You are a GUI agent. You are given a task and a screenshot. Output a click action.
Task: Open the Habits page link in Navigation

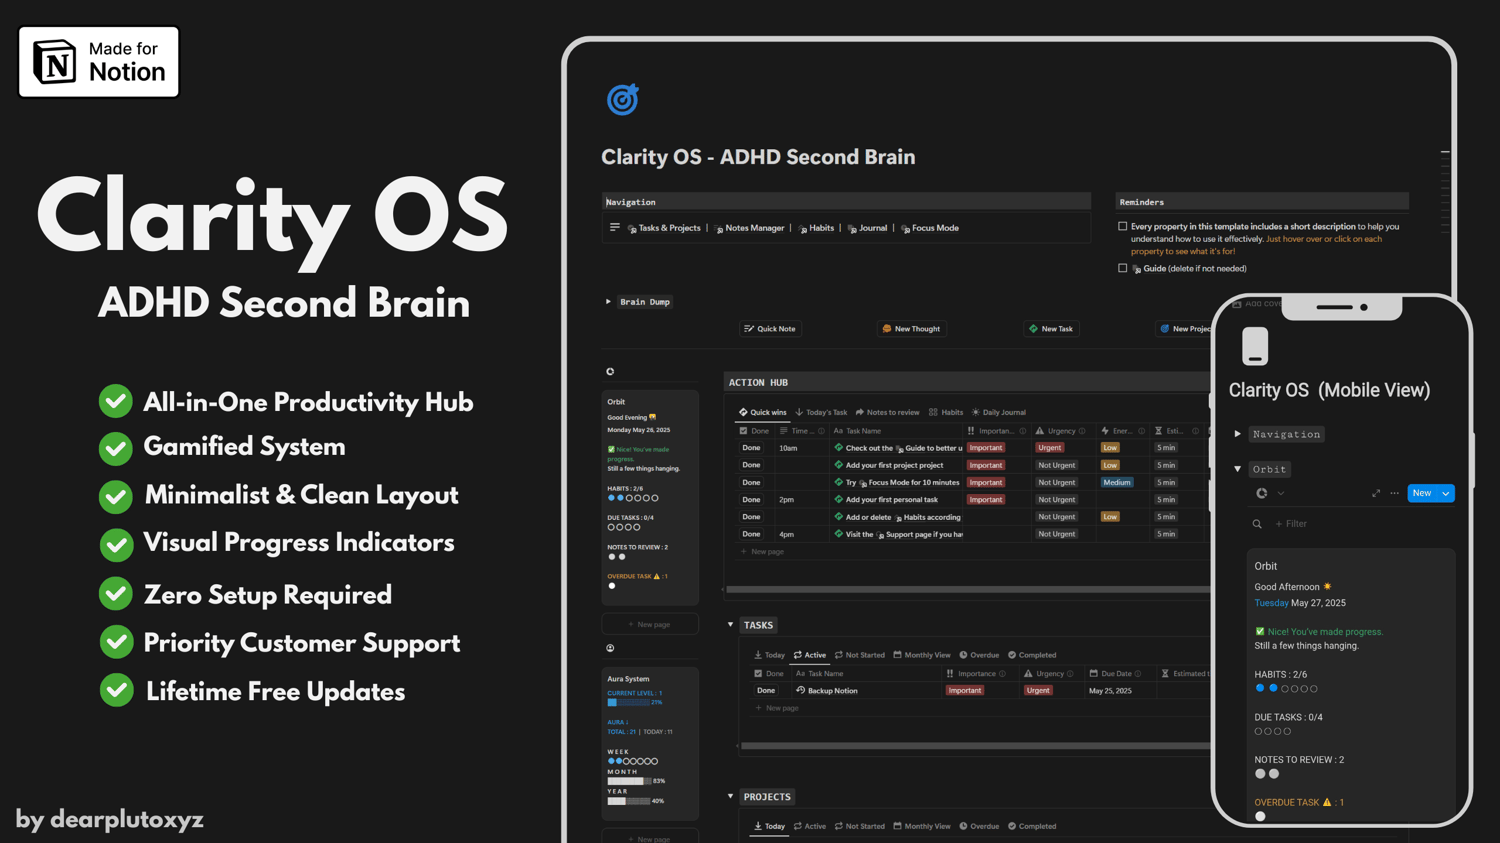pyautogui.click(x=816, y=228)
